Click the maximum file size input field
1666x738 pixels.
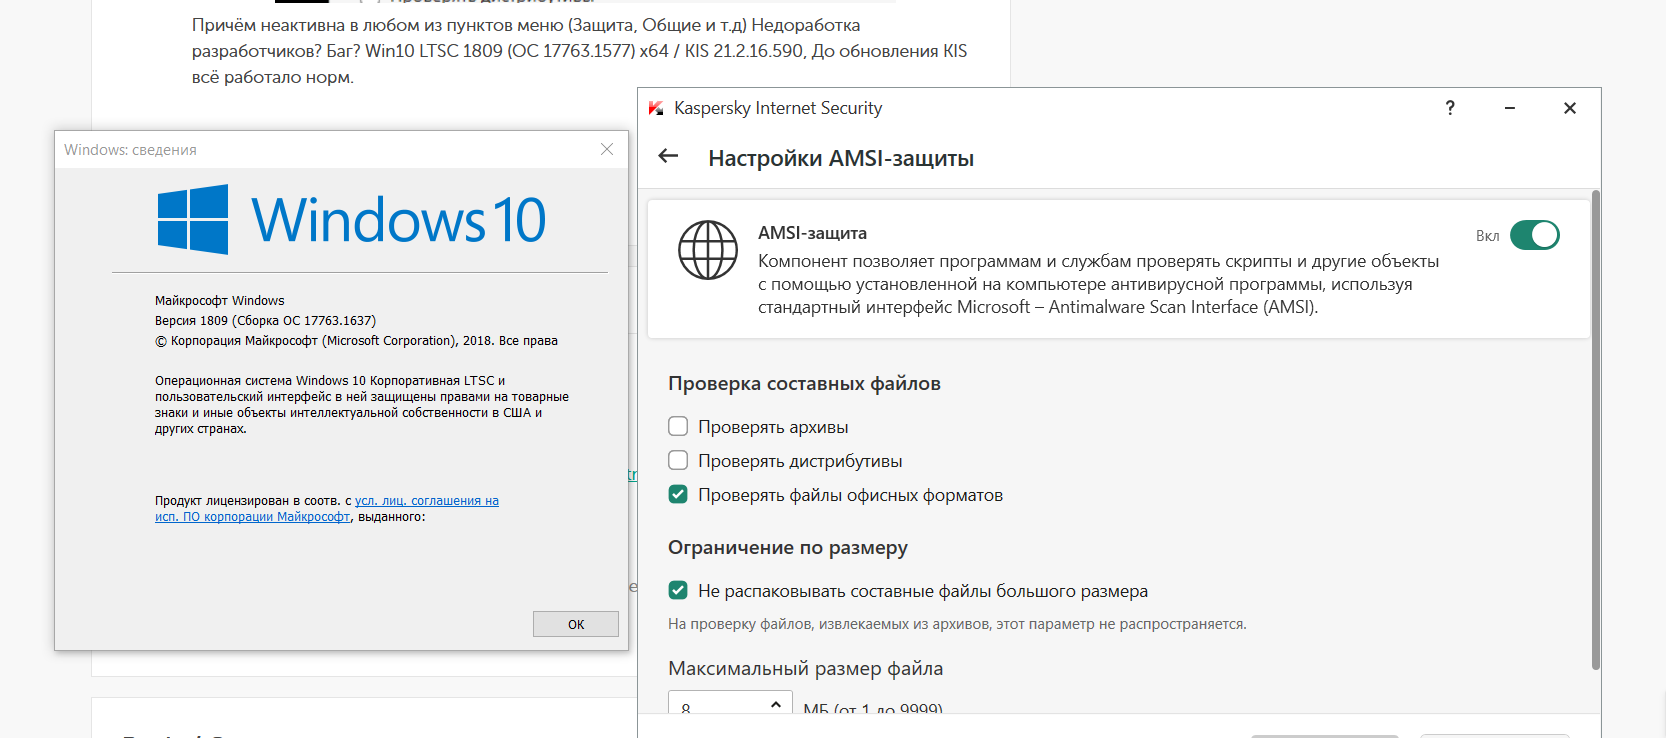tap(730, 703)
